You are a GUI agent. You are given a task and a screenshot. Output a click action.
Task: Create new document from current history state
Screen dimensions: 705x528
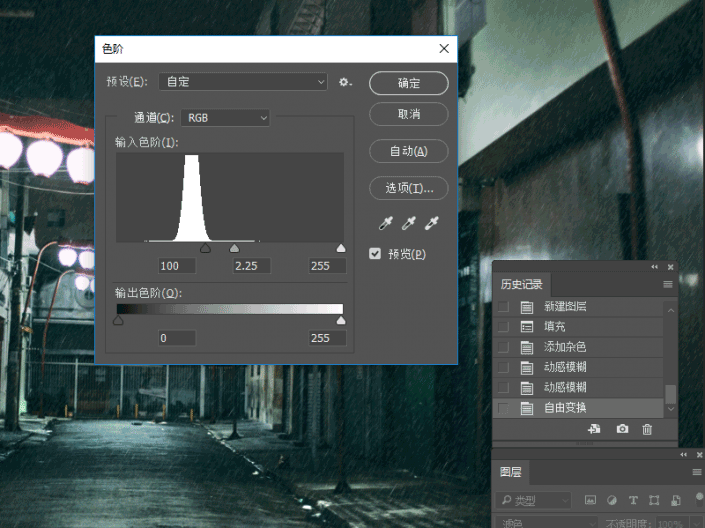coord(594,429)
